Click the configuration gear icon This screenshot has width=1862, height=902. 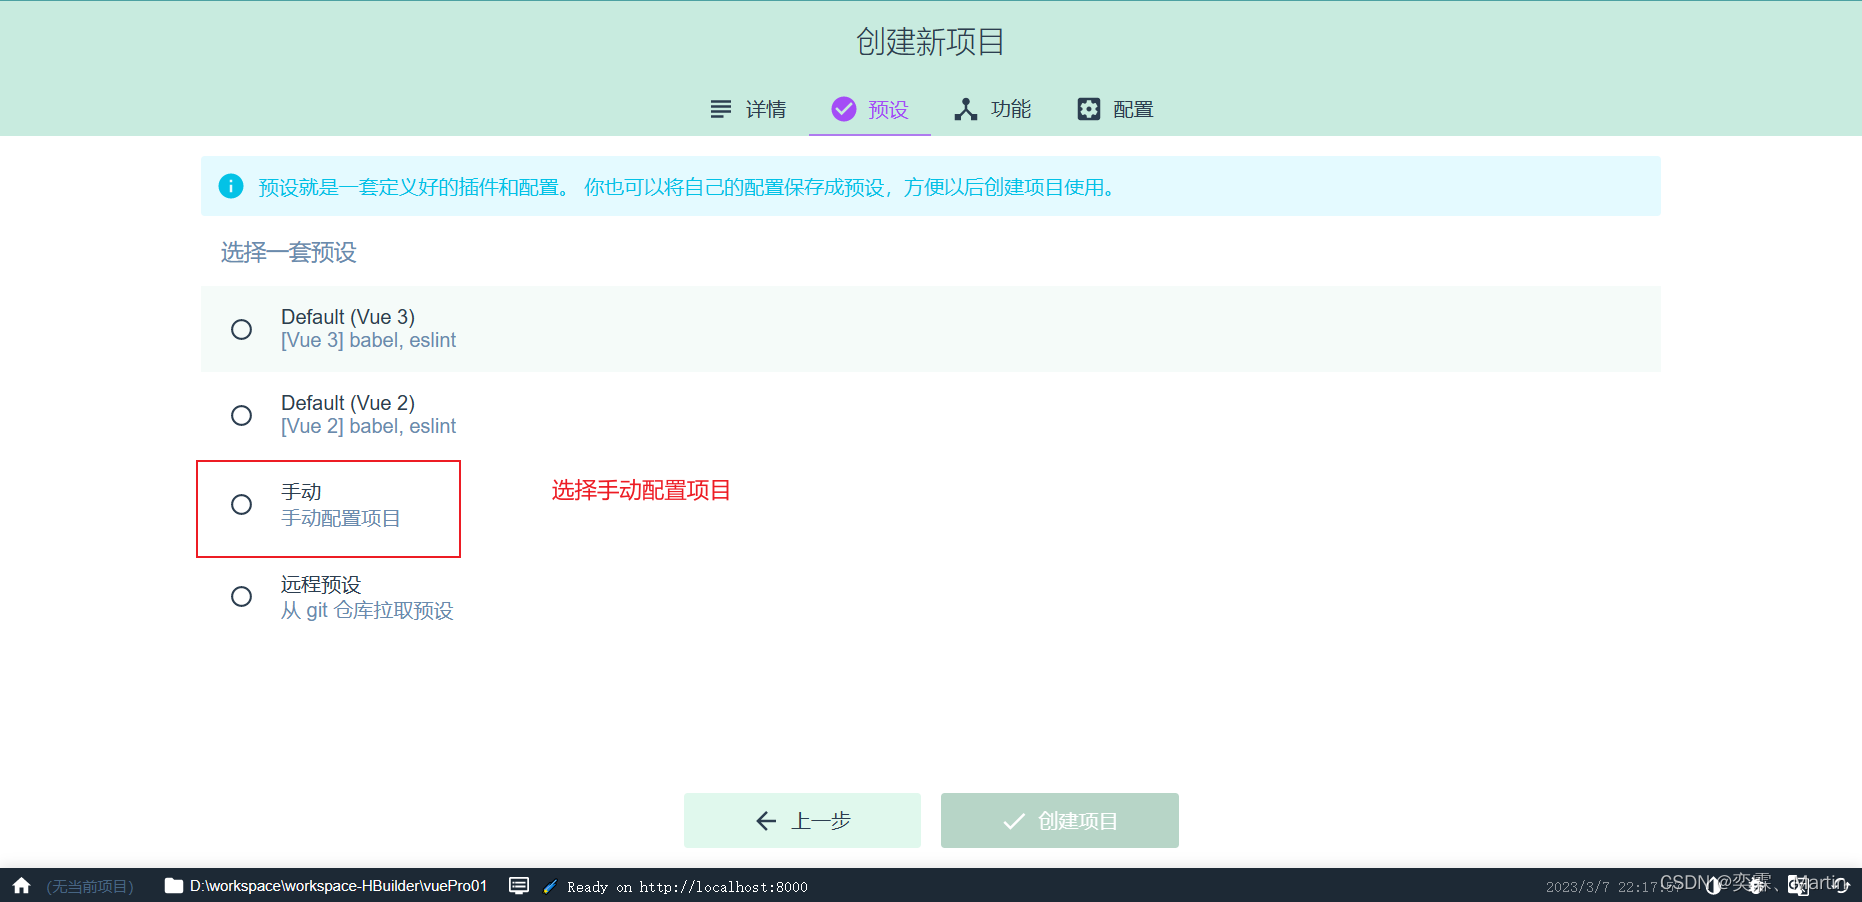coord(1089,109)
